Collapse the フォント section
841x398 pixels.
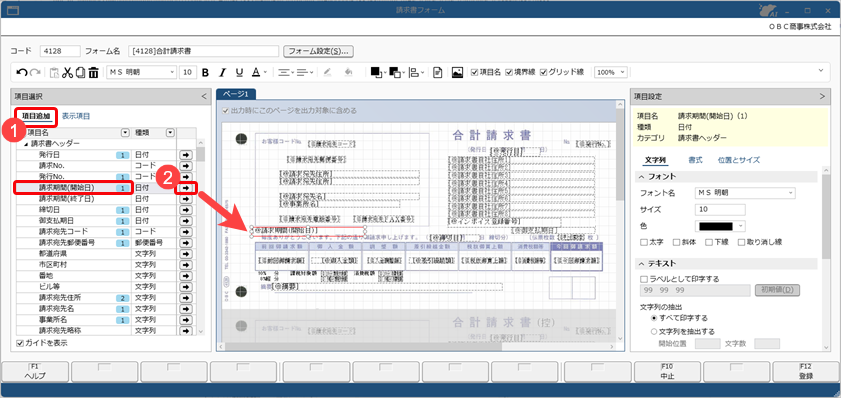(641, 176)
